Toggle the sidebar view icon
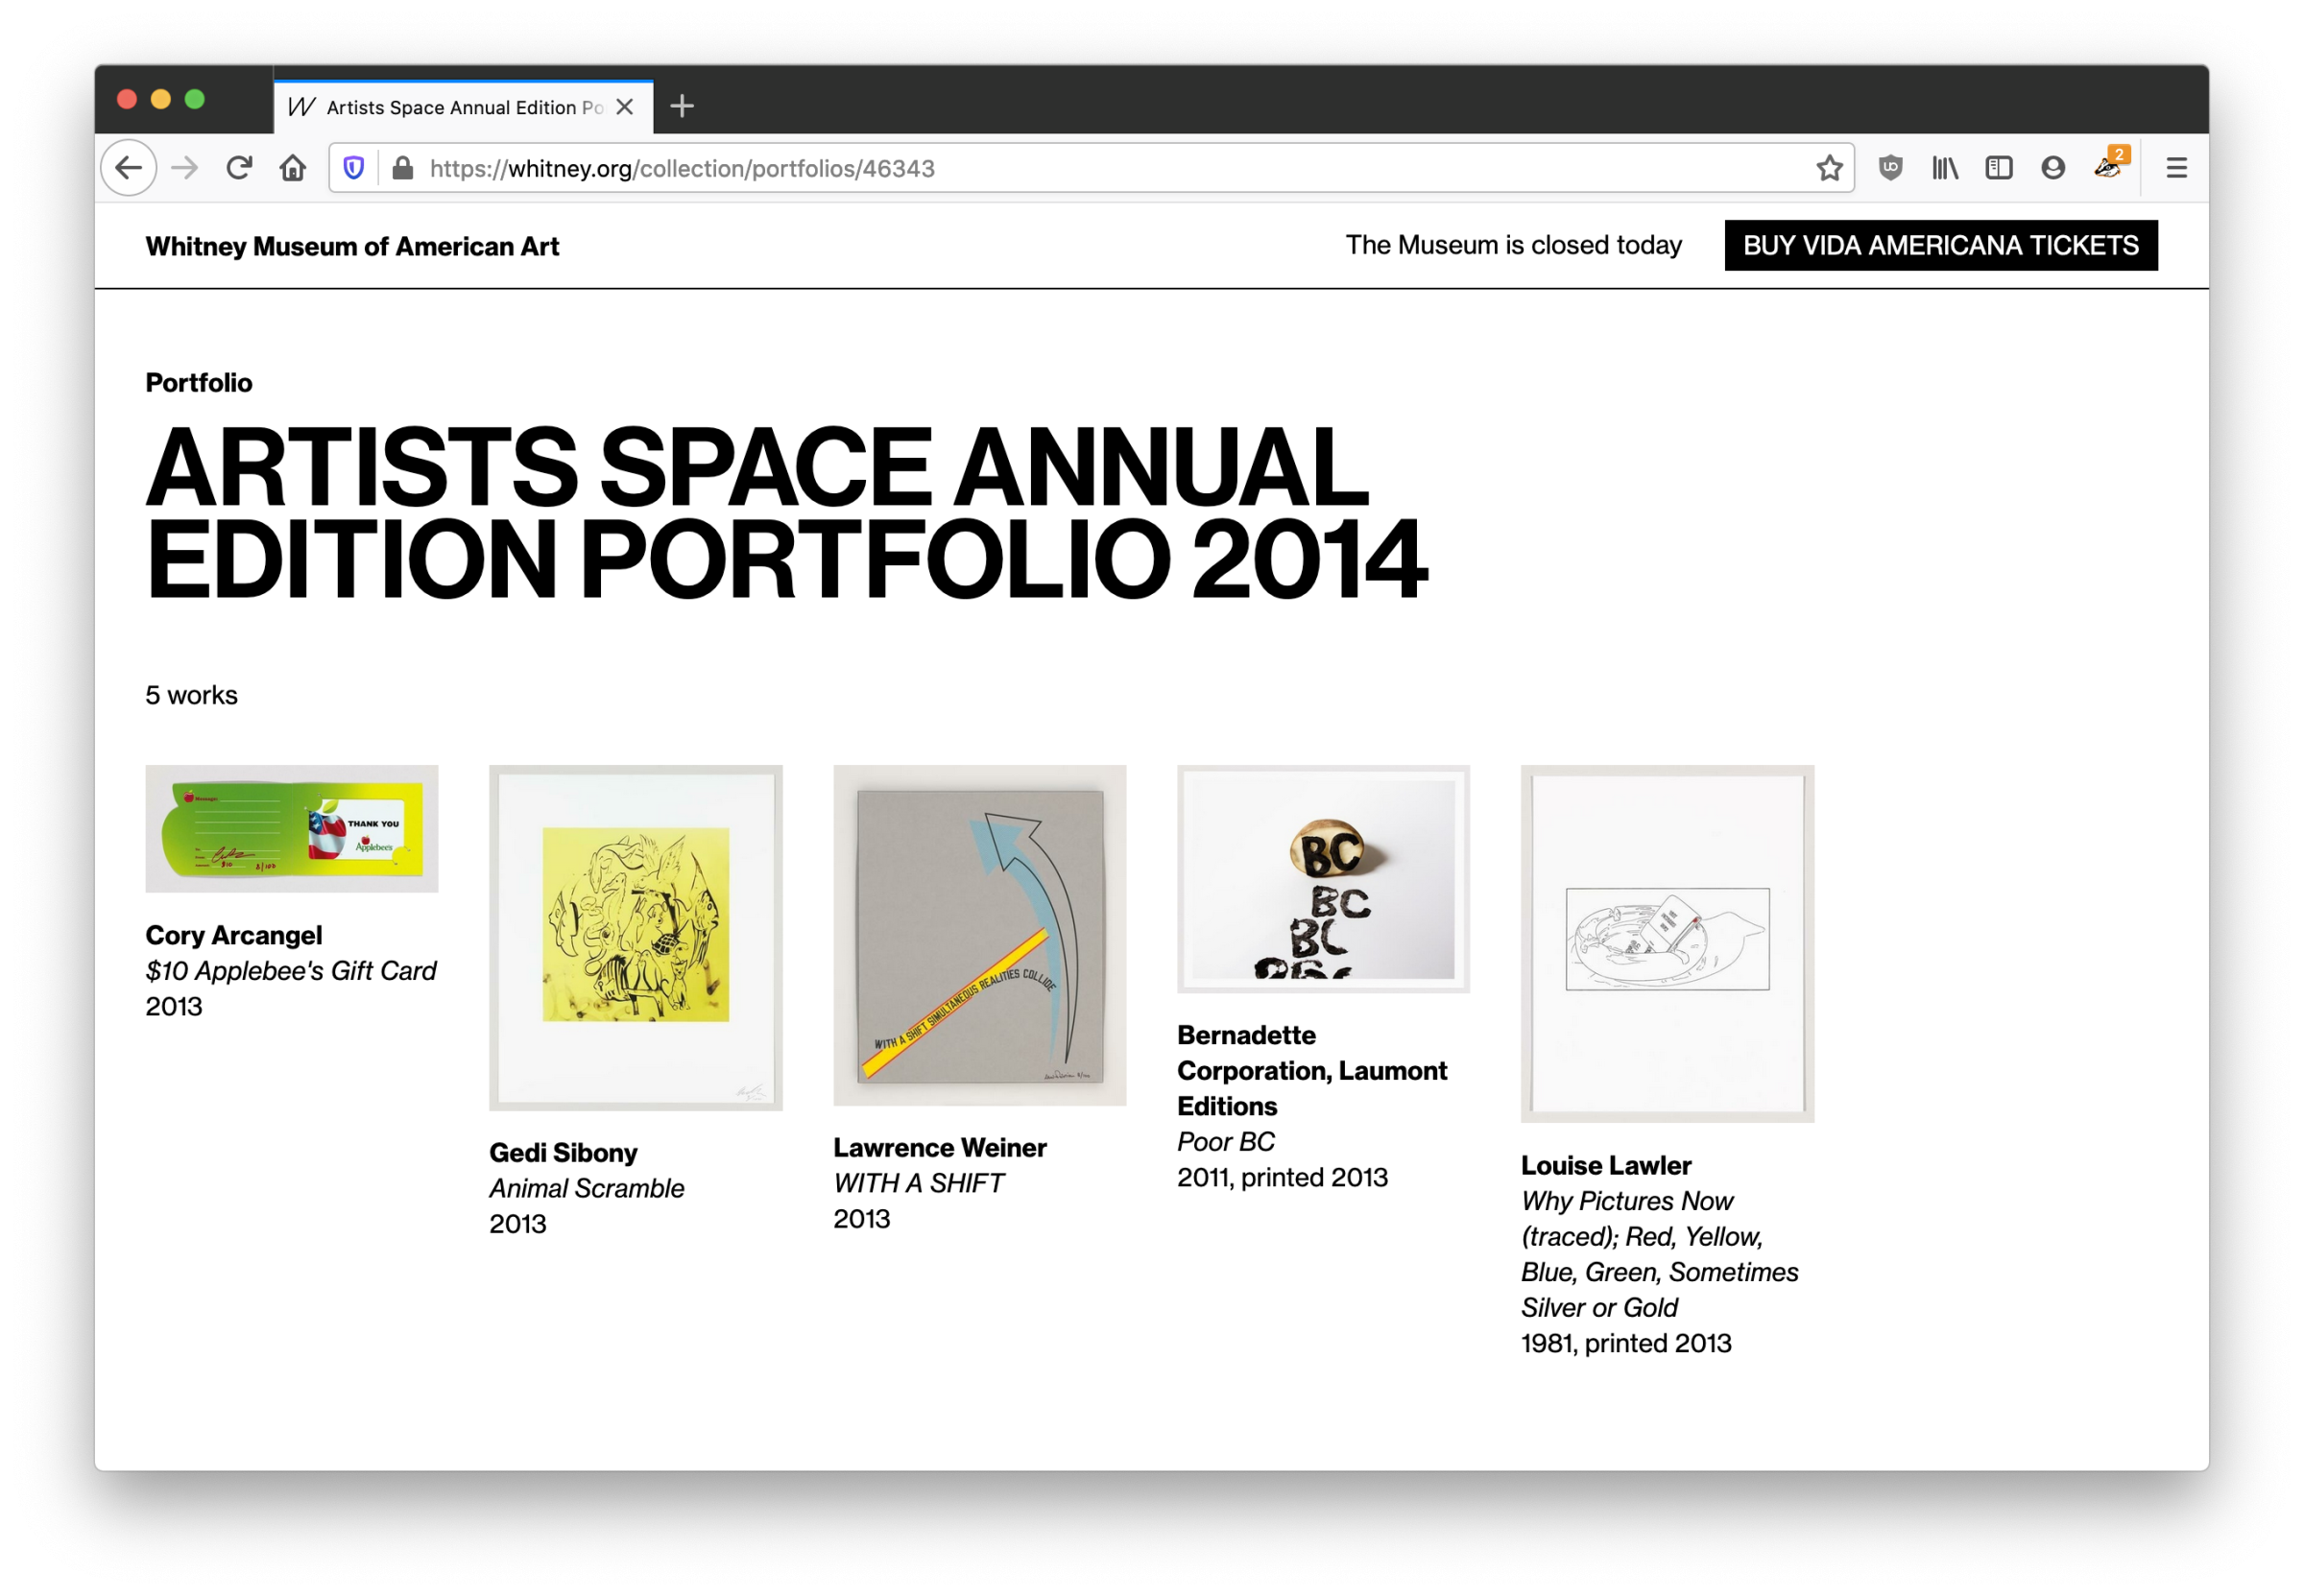The image size is (2304, 1596). pyautogui.click(x=1999, y=168)
